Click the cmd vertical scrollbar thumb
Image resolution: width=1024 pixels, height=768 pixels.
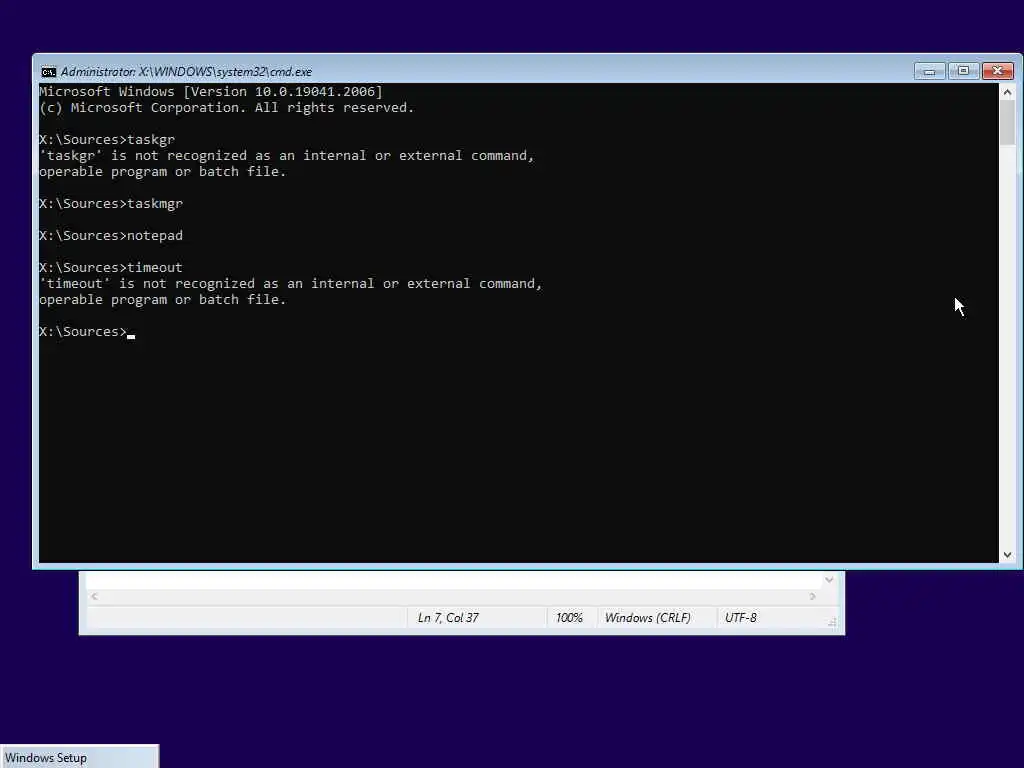[1007, 123]
